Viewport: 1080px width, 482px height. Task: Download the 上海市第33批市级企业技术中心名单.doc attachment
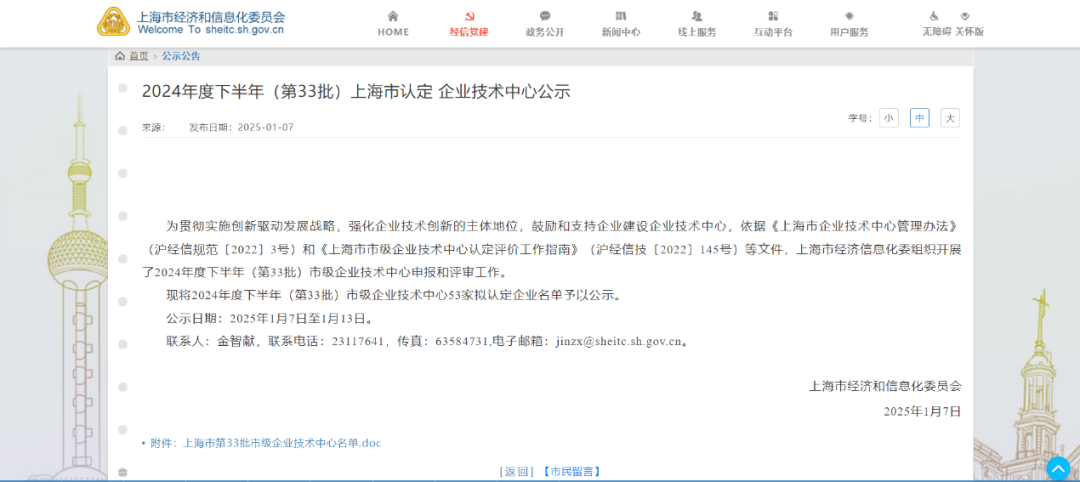coord(281,442)
